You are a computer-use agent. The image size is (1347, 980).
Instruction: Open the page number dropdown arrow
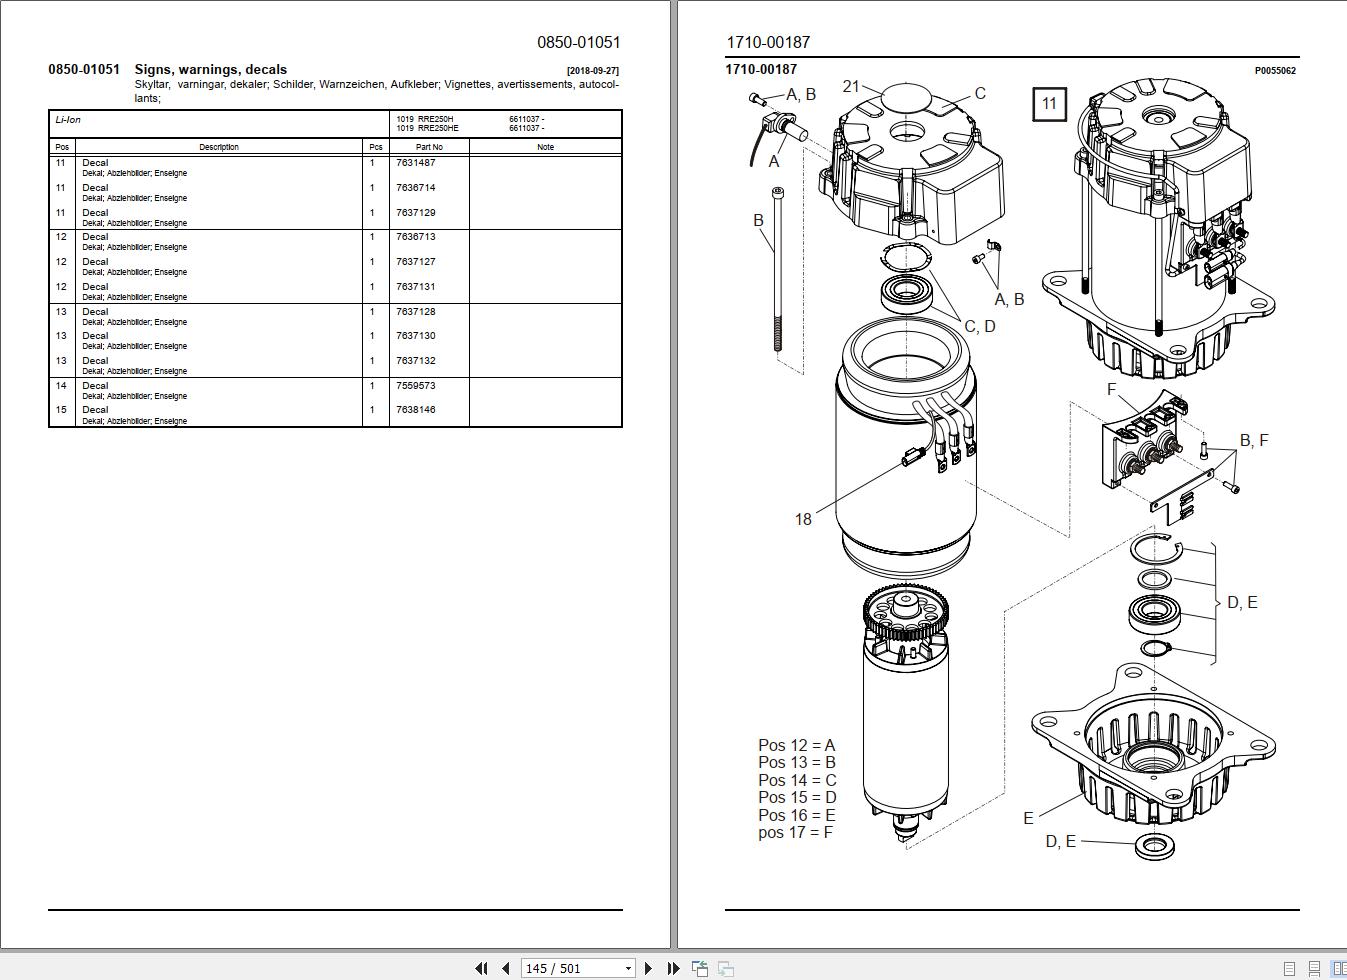tap(628, 968)
